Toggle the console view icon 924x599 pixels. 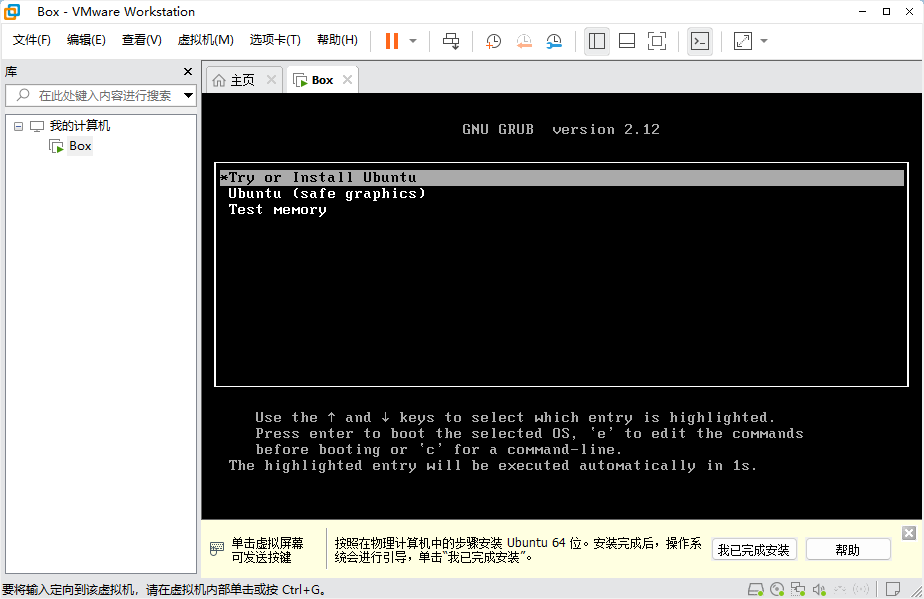699,41
